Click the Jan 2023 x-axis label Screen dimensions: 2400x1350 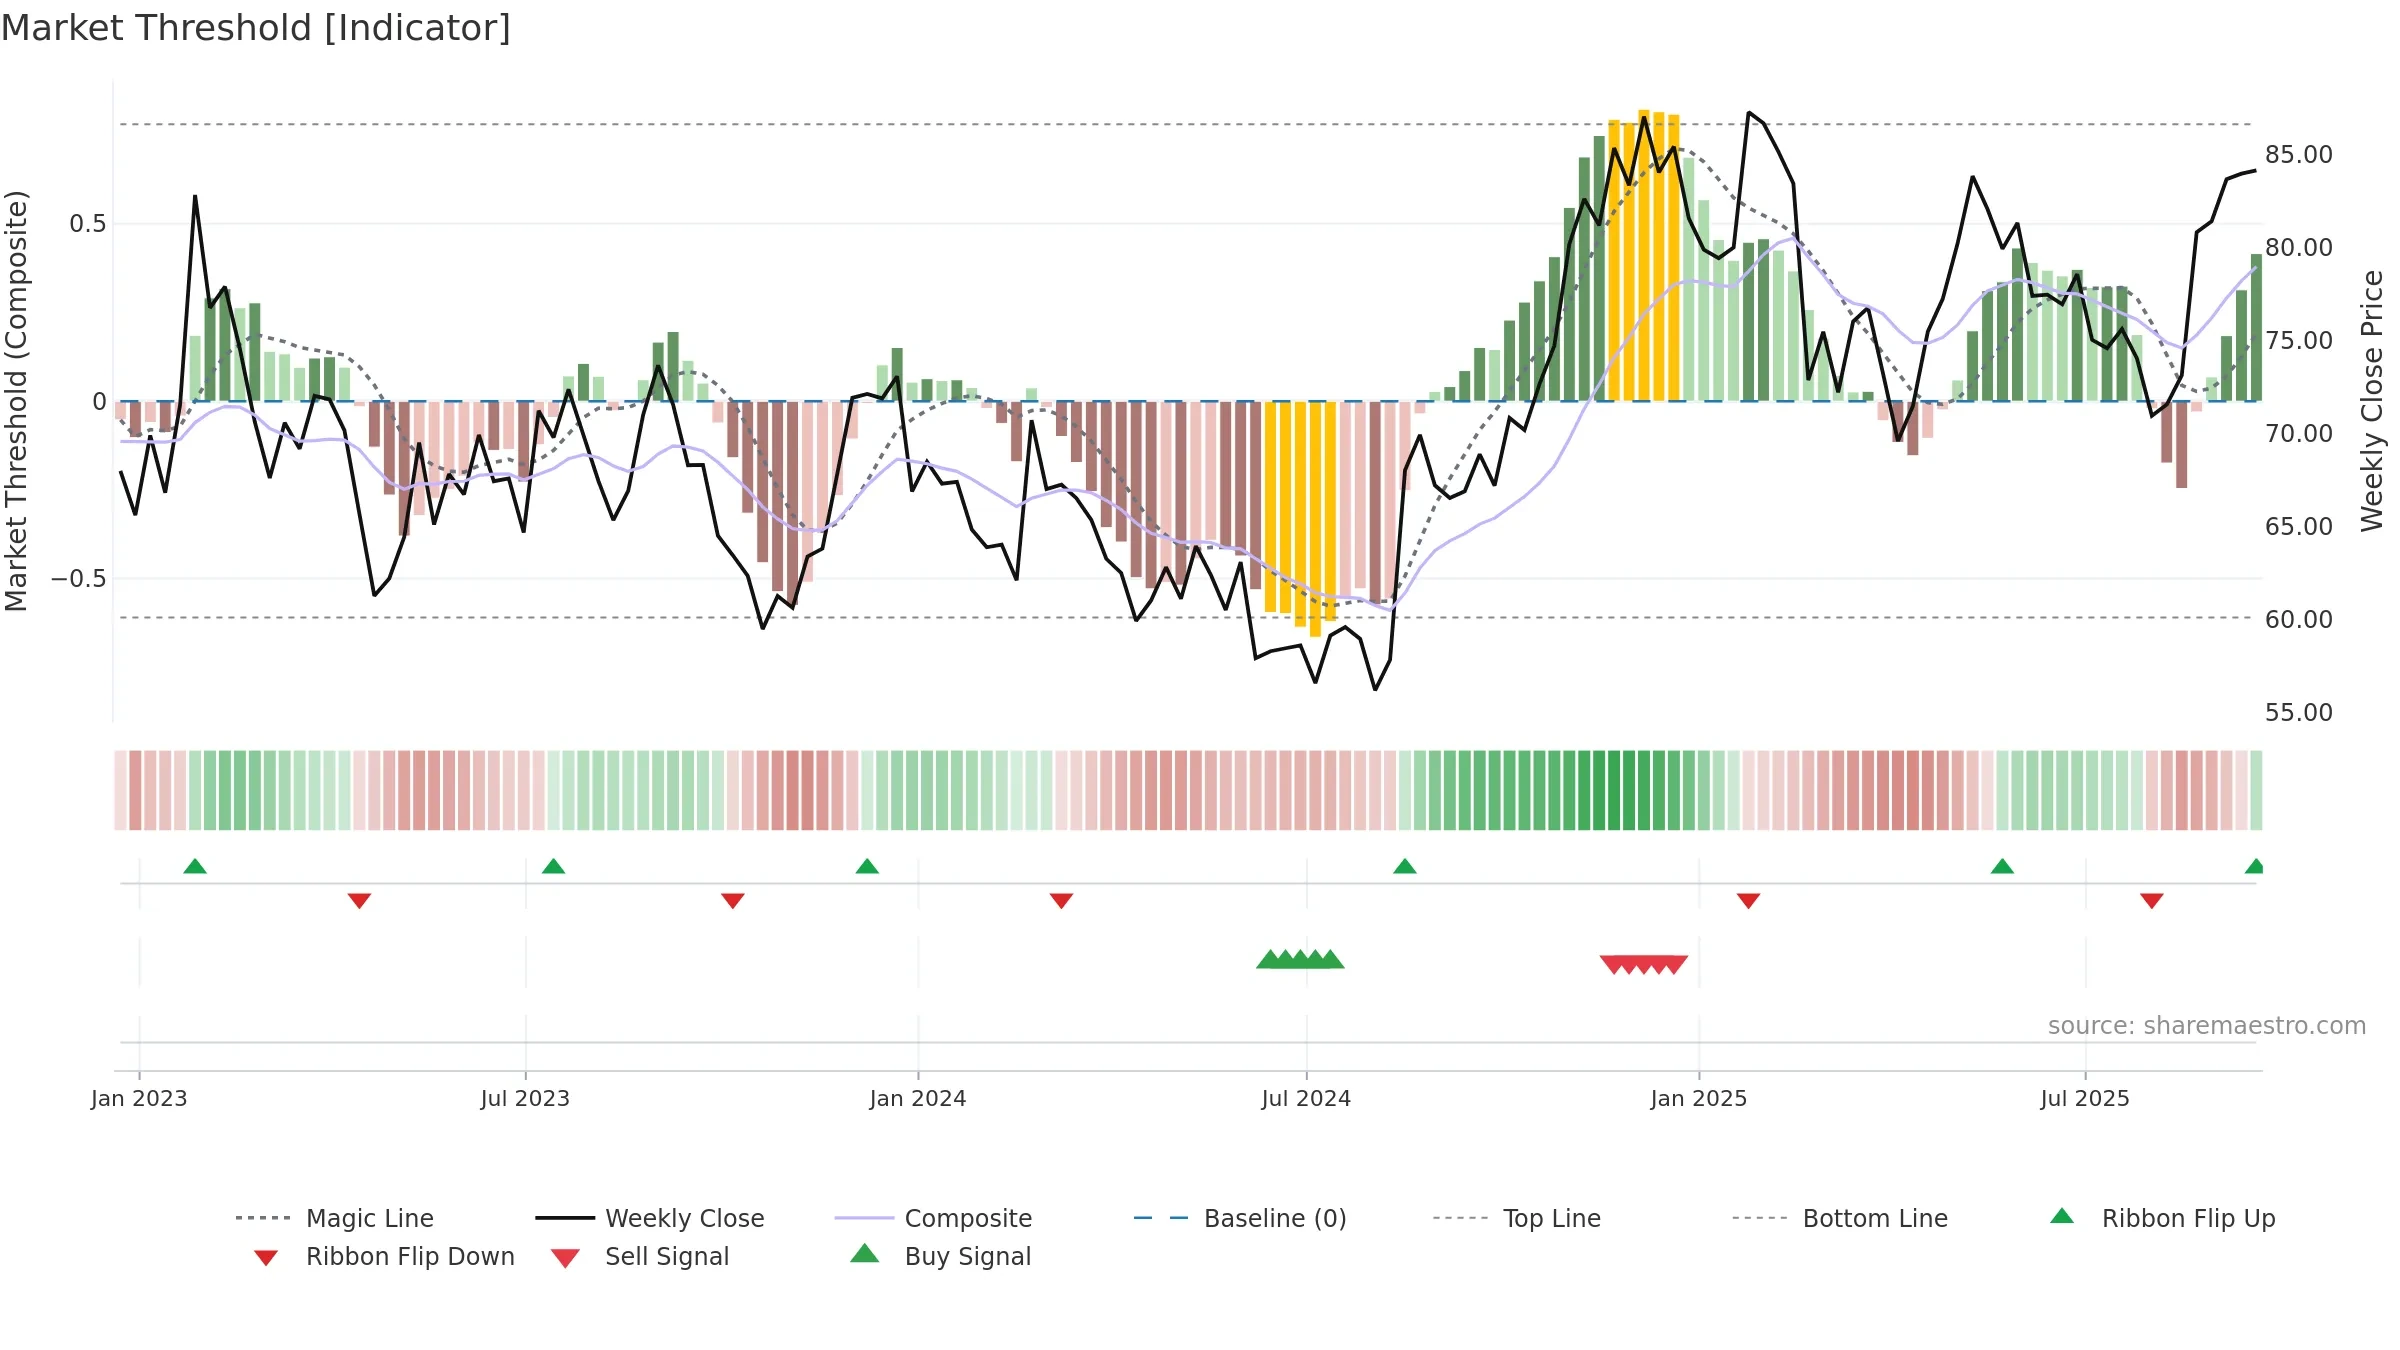click(x=139, y=1098)
